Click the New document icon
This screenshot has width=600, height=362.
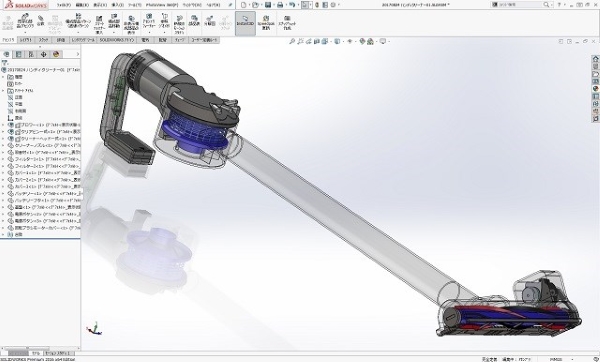tap(243, 5)
